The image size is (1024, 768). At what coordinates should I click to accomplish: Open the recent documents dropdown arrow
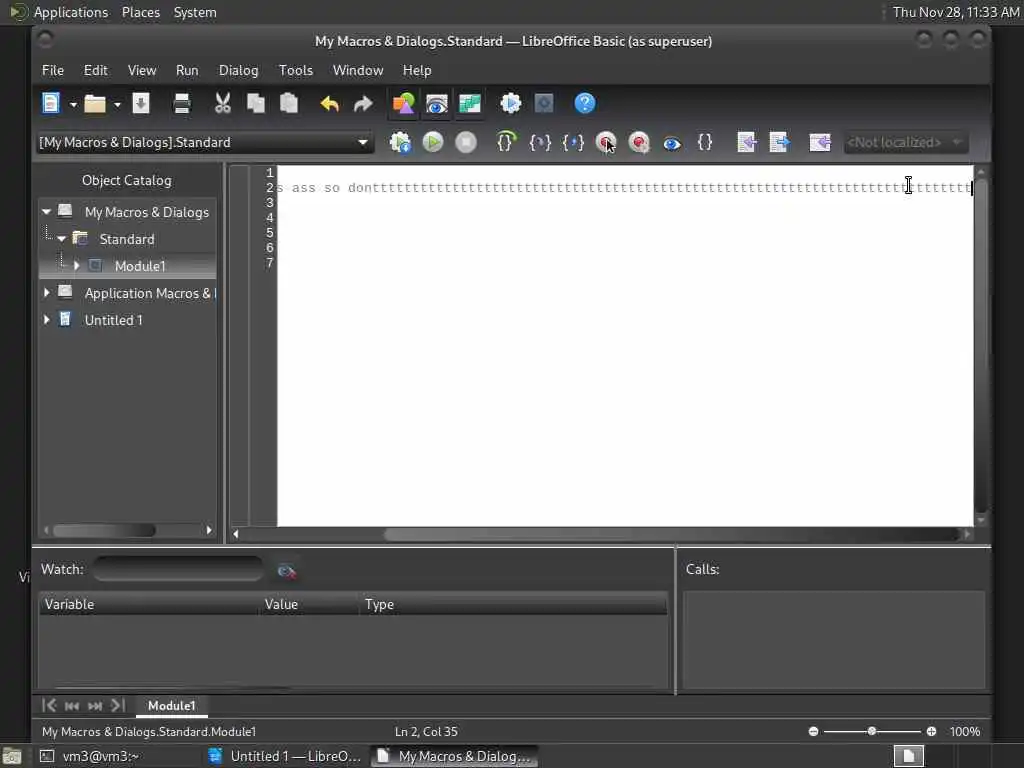click(117, 104)
